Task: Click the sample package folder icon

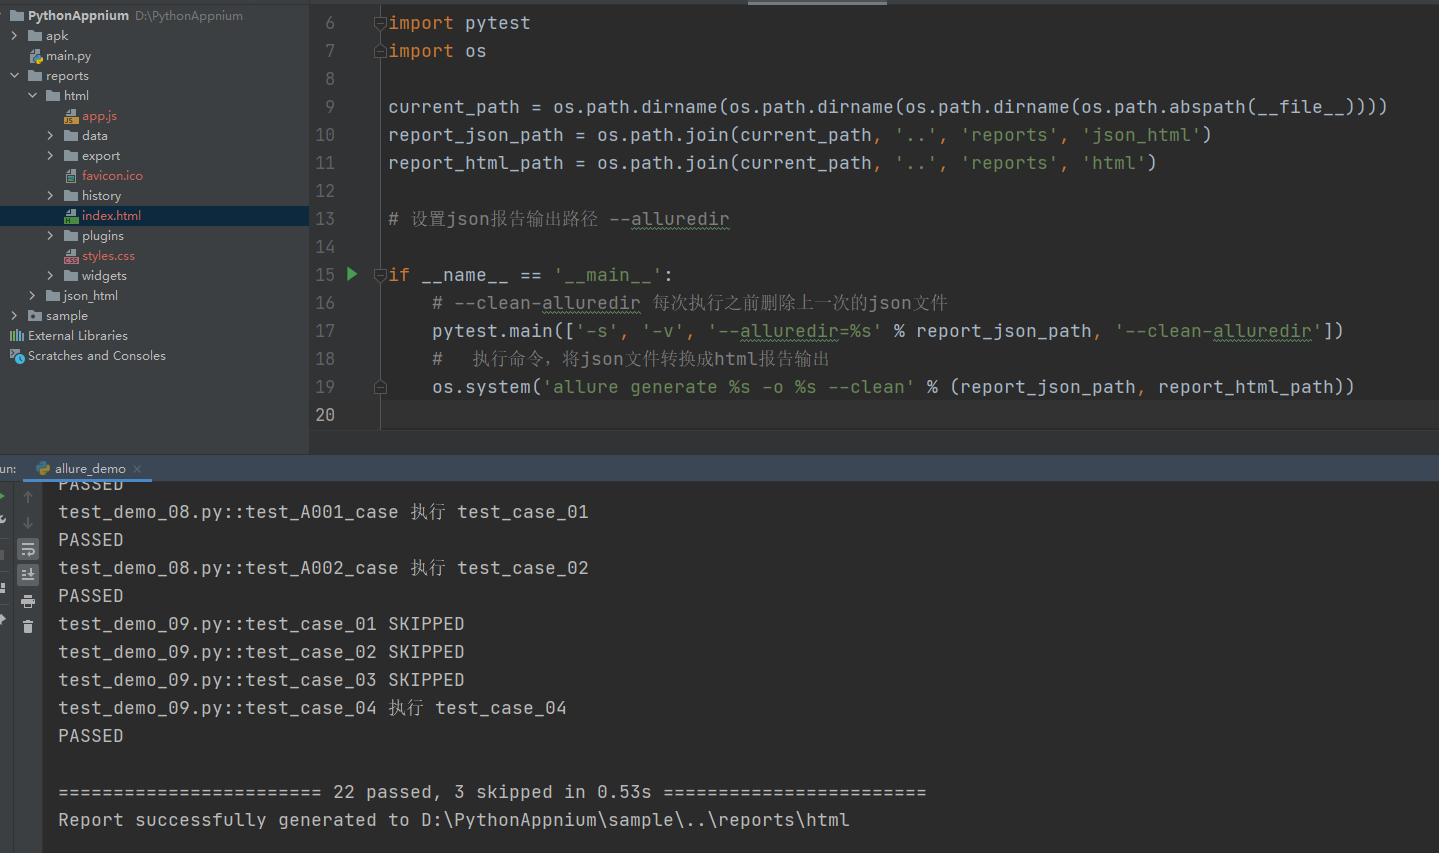Action: tap(35, 316)
